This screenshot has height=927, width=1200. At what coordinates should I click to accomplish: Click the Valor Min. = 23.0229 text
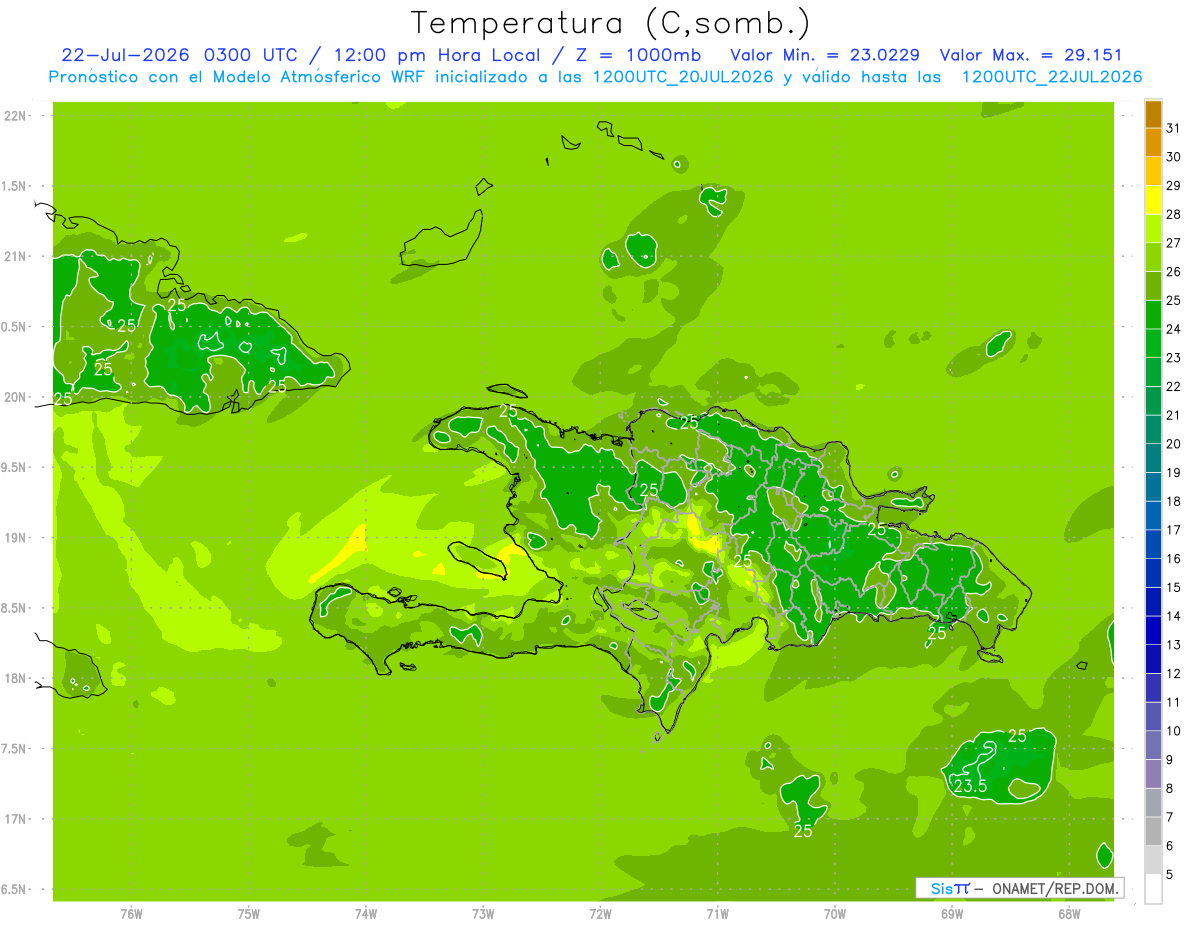[x=826, y=55]
